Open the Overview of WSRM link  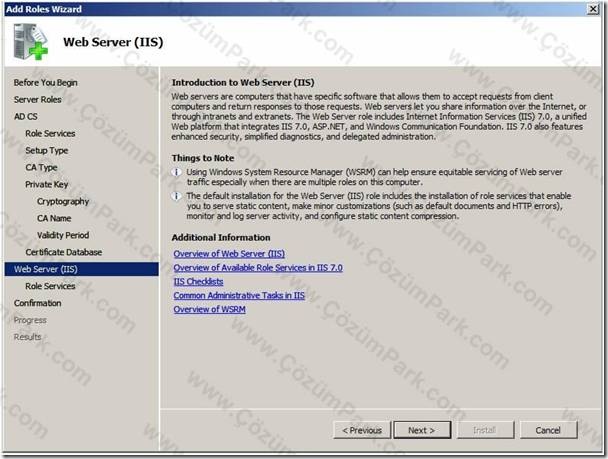pyautogui.click(x=209, y=310)
